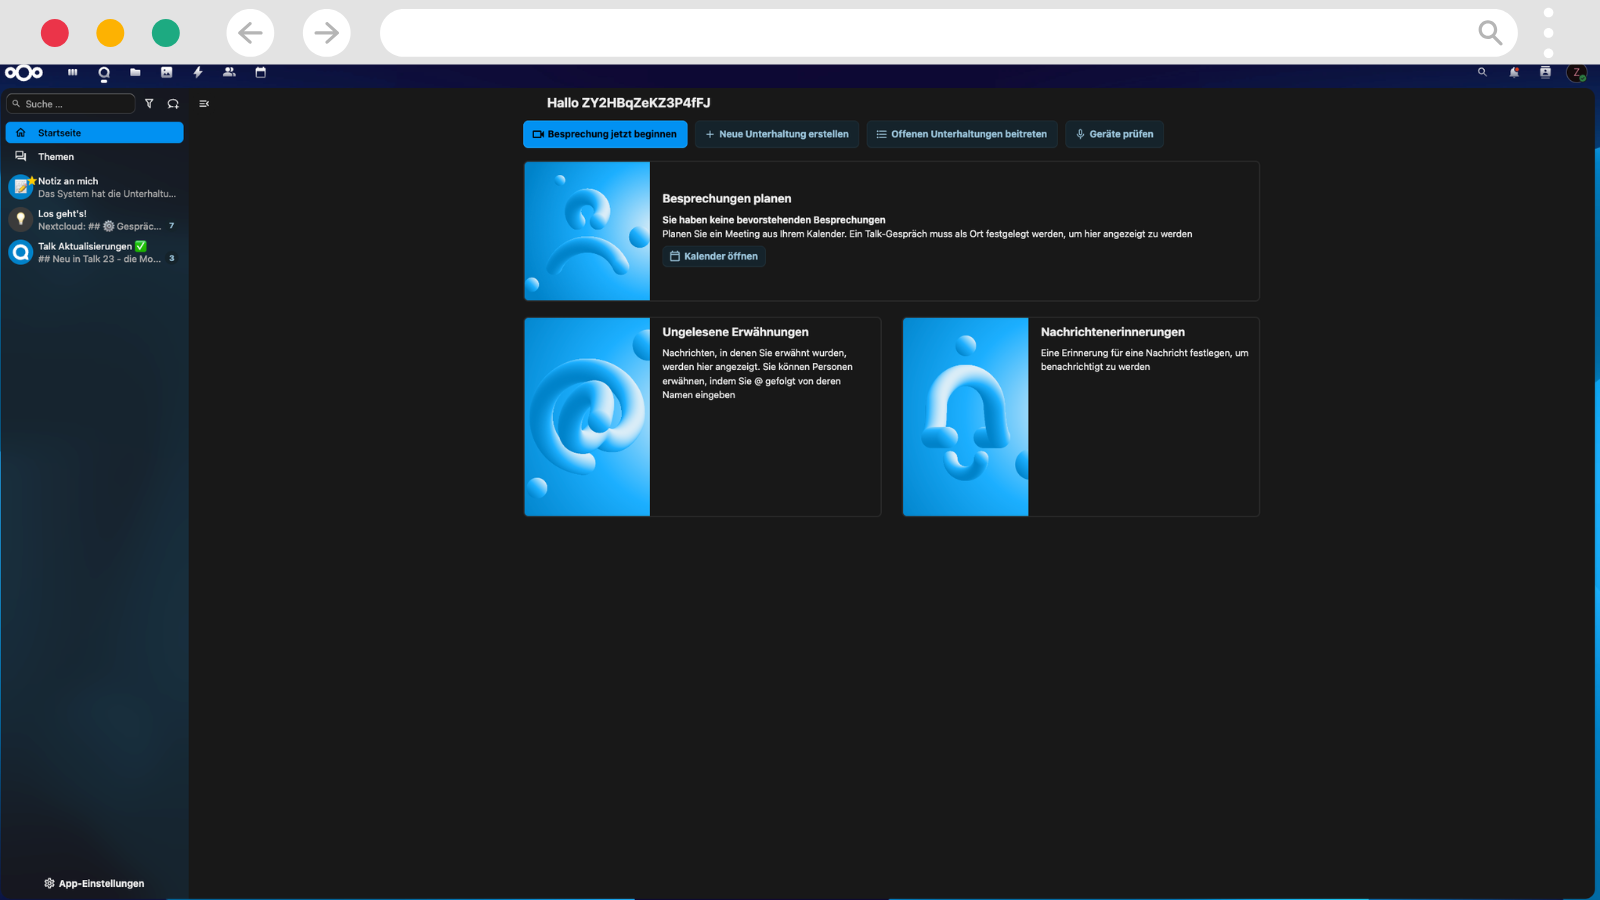Open the new conversation menu icon
The height and width of the screenshot is (900, 1600).
[x=173, y=104]
